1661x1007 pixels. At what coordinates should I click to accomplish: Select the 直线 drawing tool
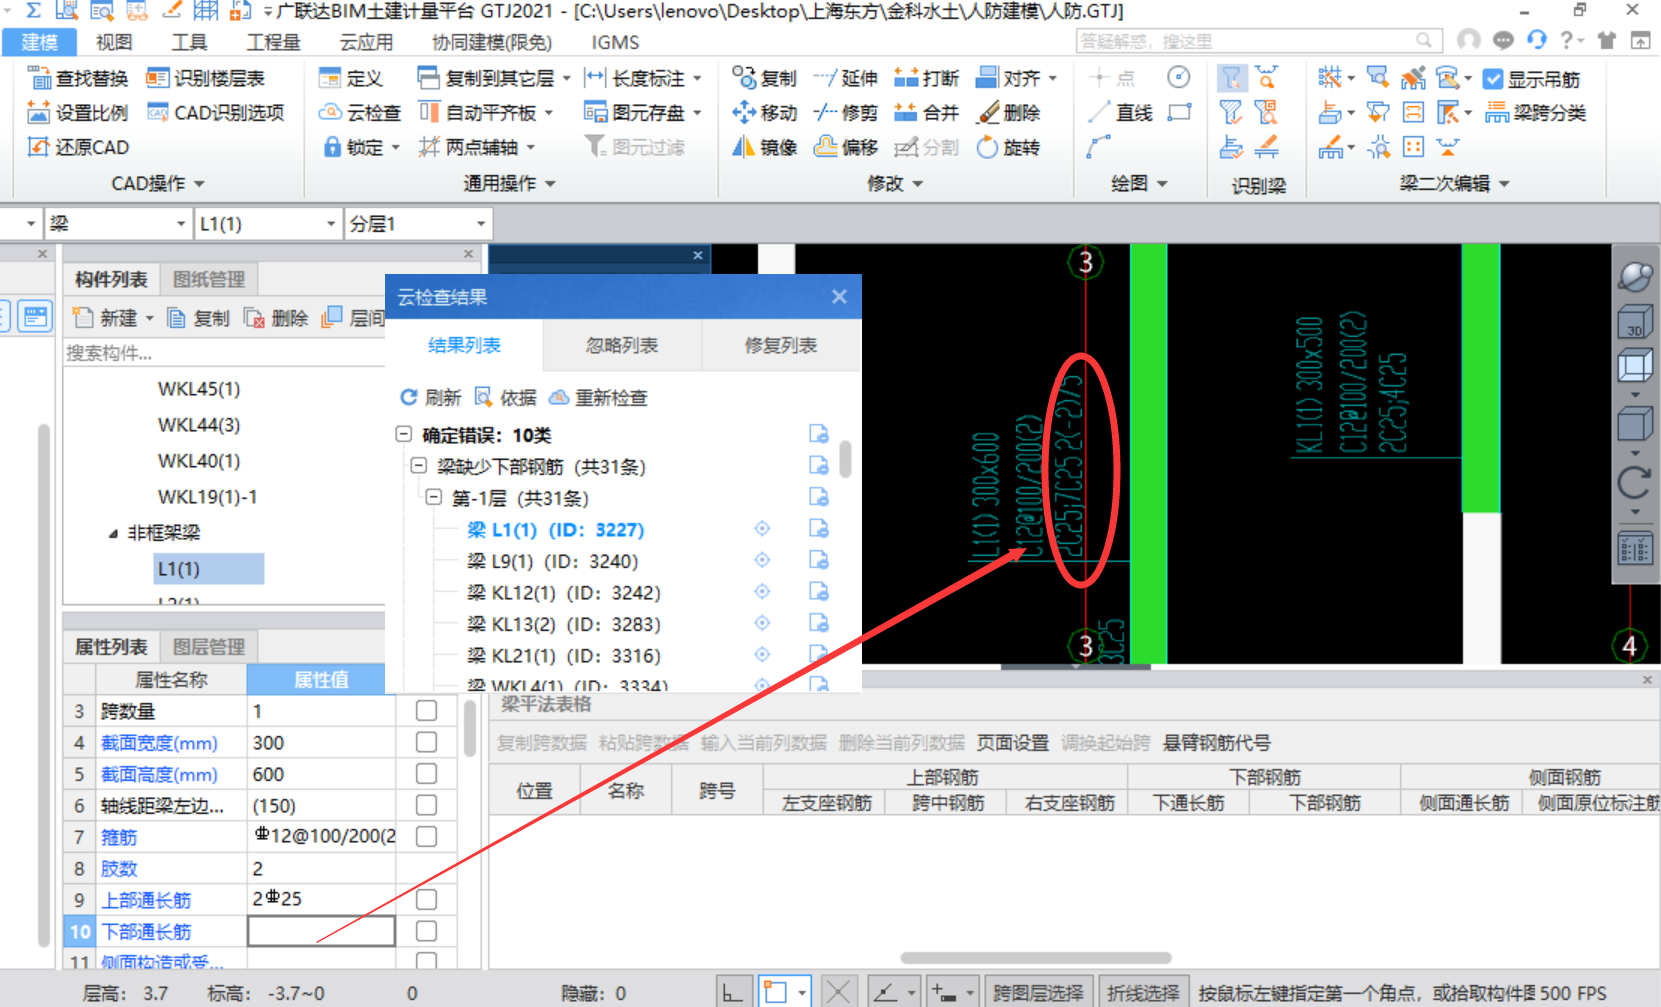click(1120, 113)
